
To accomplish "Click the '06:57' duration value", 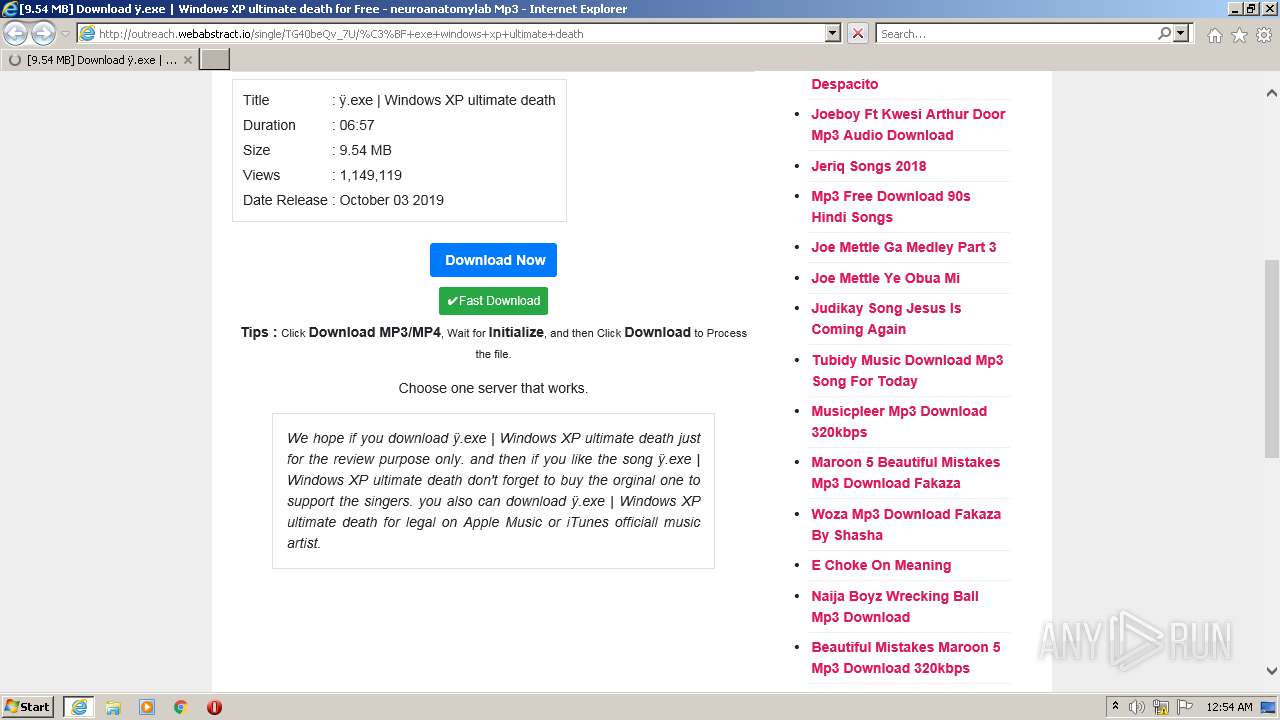I will coord(356,125).
